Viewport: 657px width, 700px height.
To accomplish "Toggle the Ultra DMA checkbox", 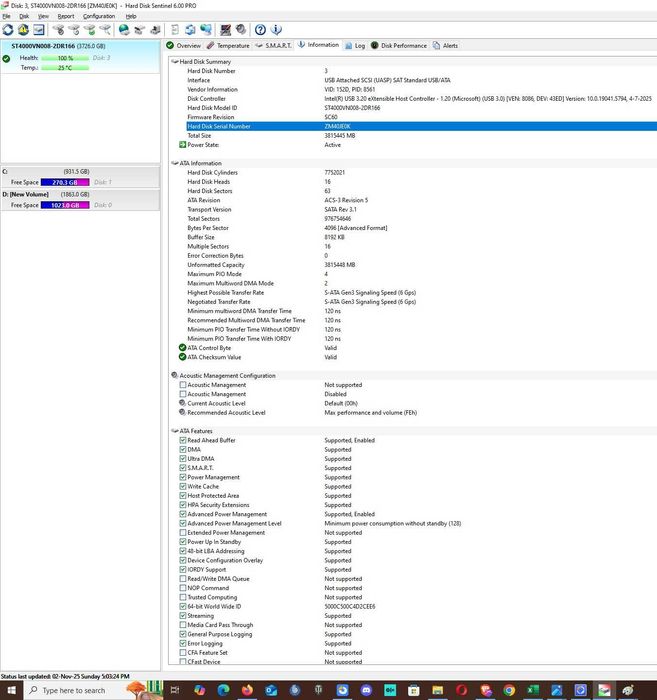I will click(x=183, y=458).
